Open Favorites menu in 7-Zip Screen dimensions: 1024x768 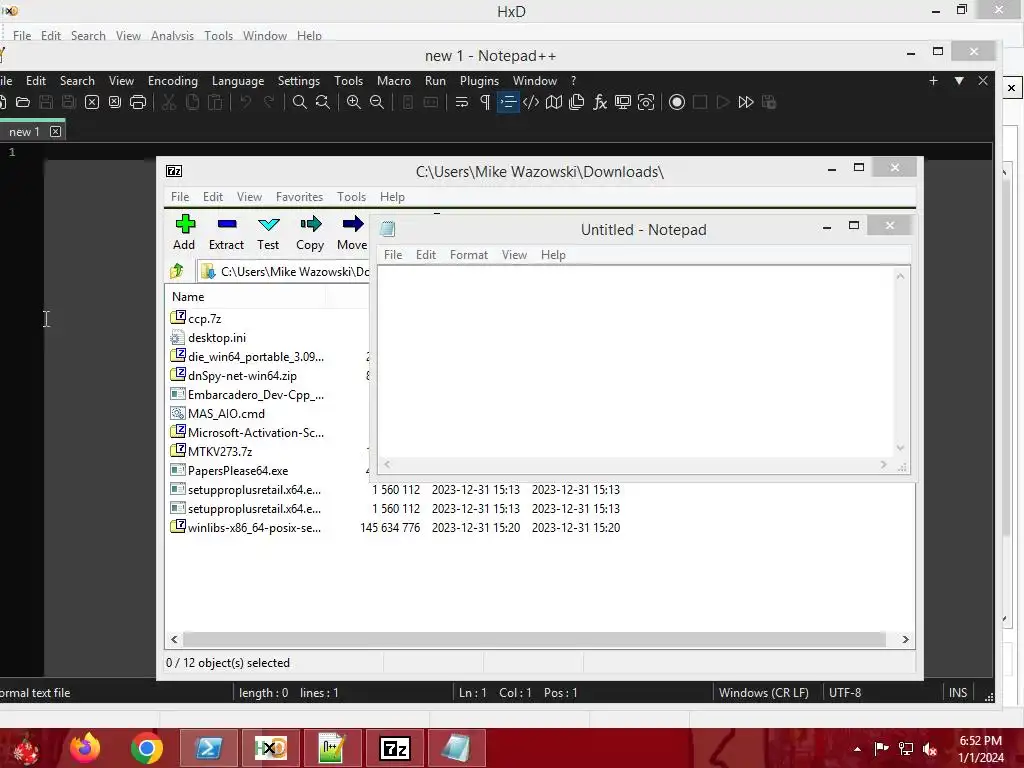[299, 197]
